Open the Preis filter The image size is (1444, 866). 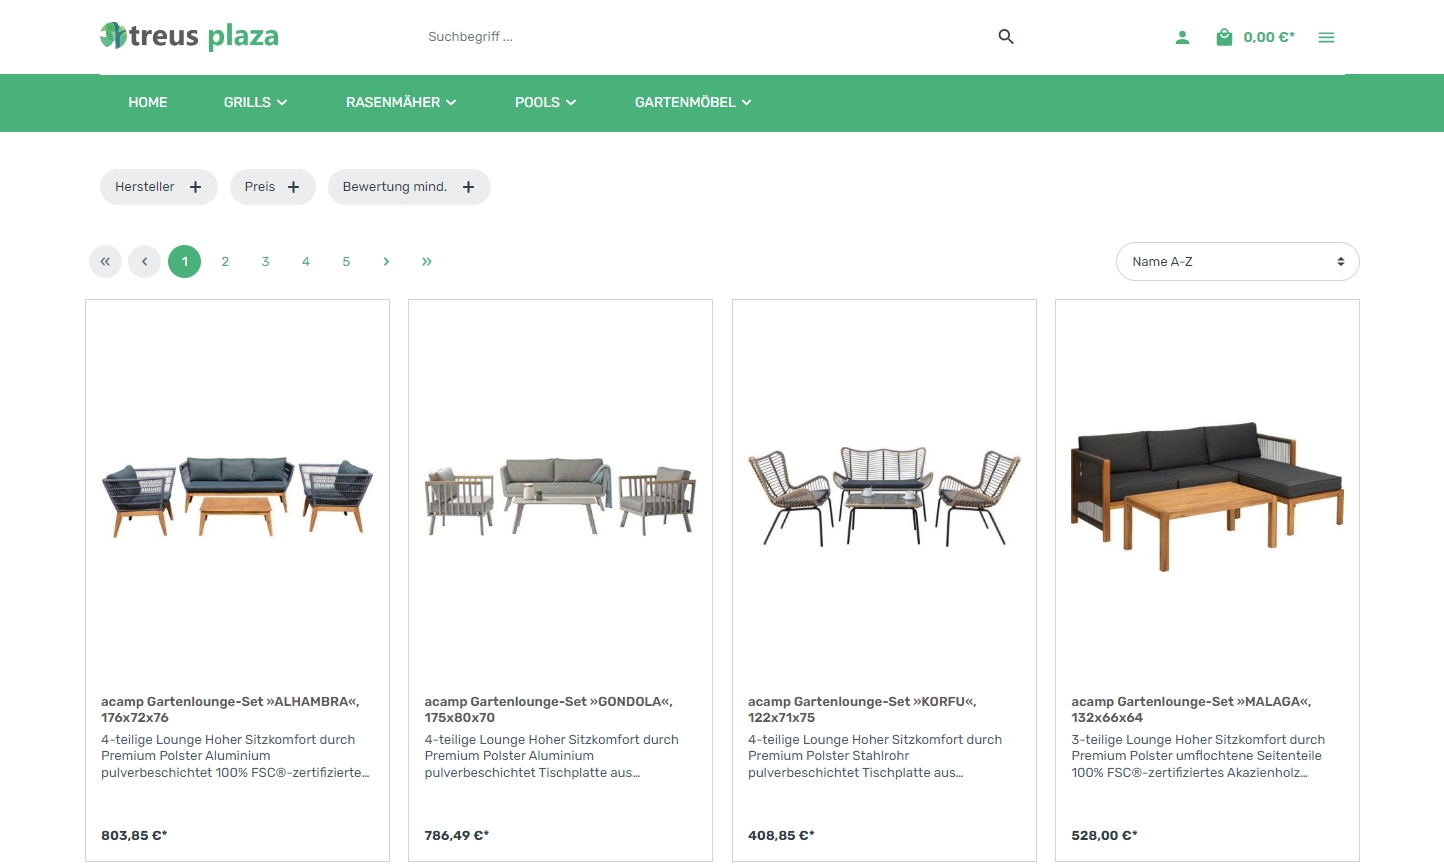pos(273,187)
